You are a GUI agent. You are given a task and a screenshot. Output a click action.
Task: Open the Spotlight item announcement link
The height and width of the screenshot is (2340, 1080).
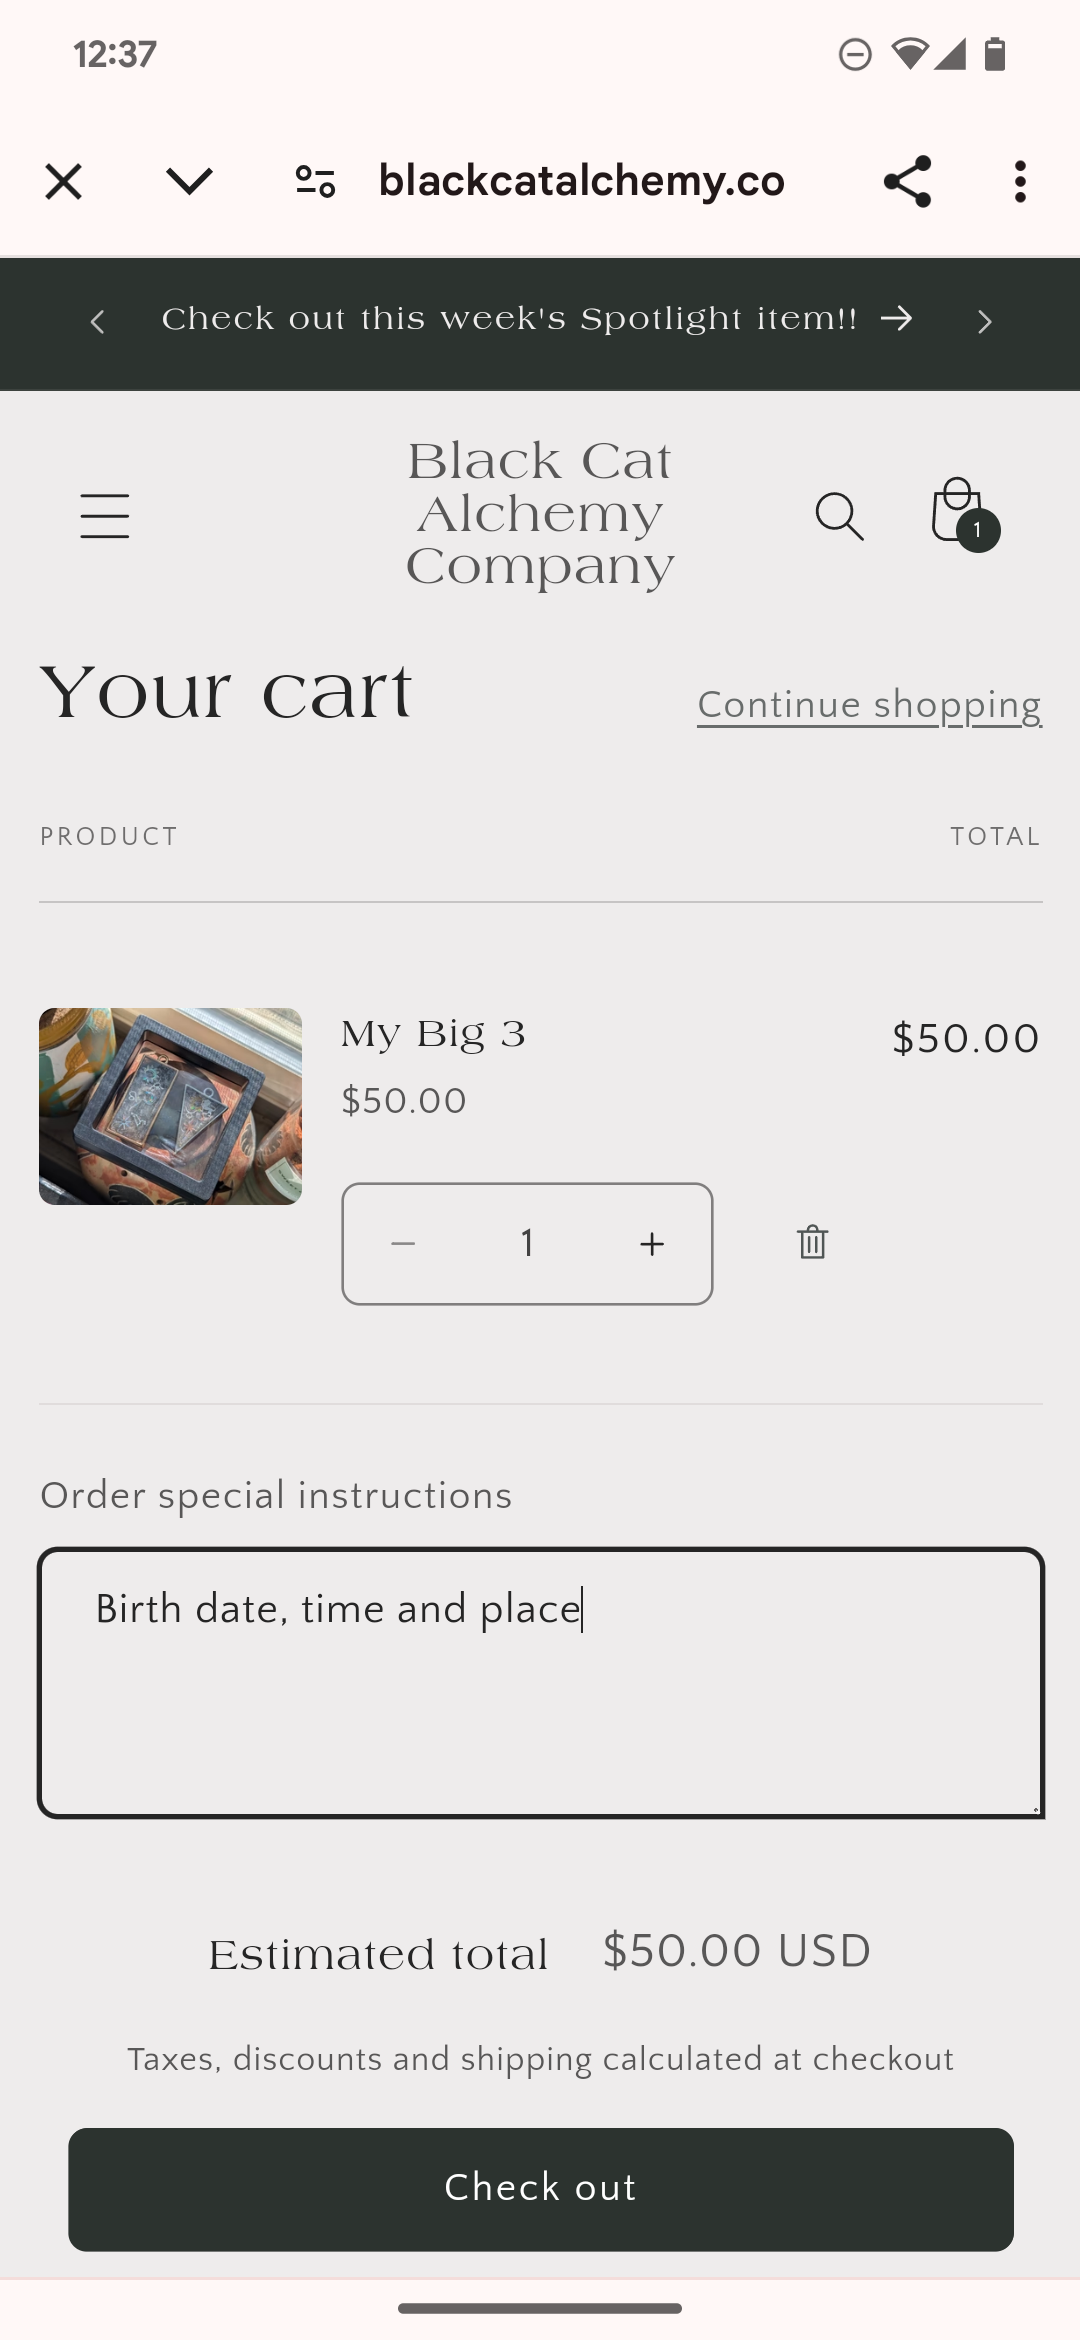(537, 319)
